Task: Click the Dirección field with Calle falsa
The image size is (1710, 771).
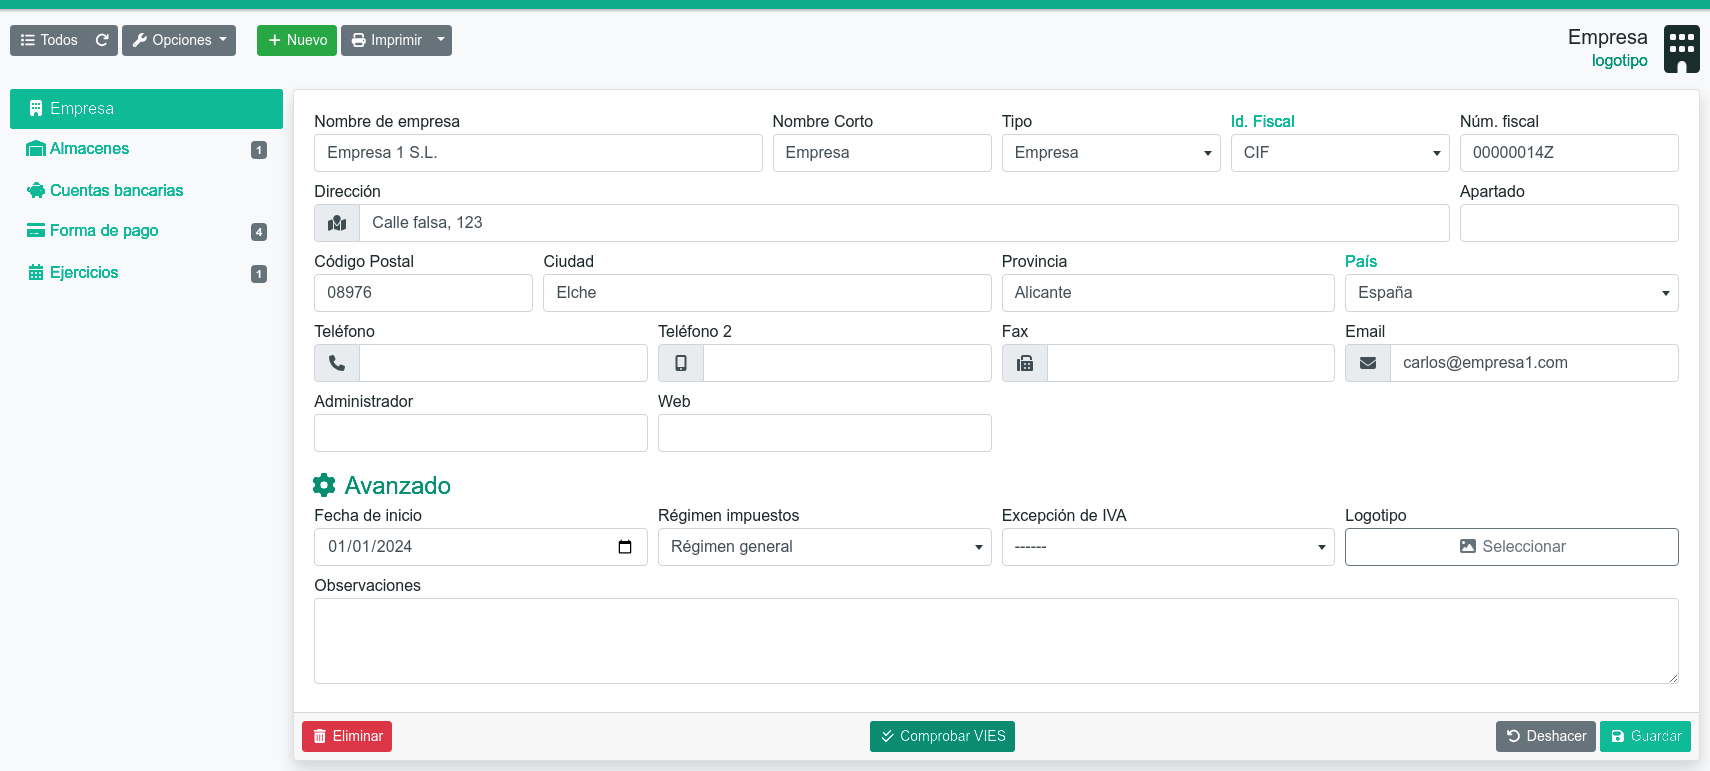Action: [904, 223]
